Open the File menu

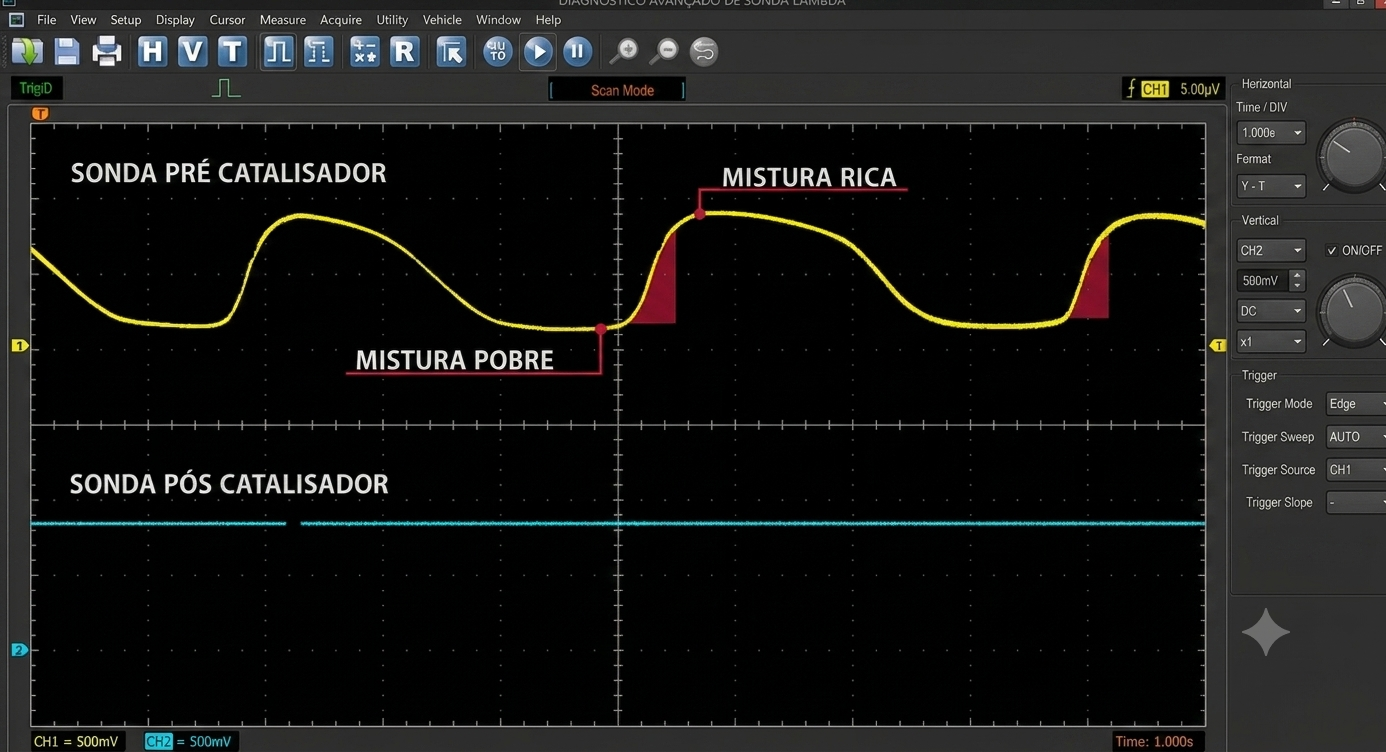tap(47, 19)
